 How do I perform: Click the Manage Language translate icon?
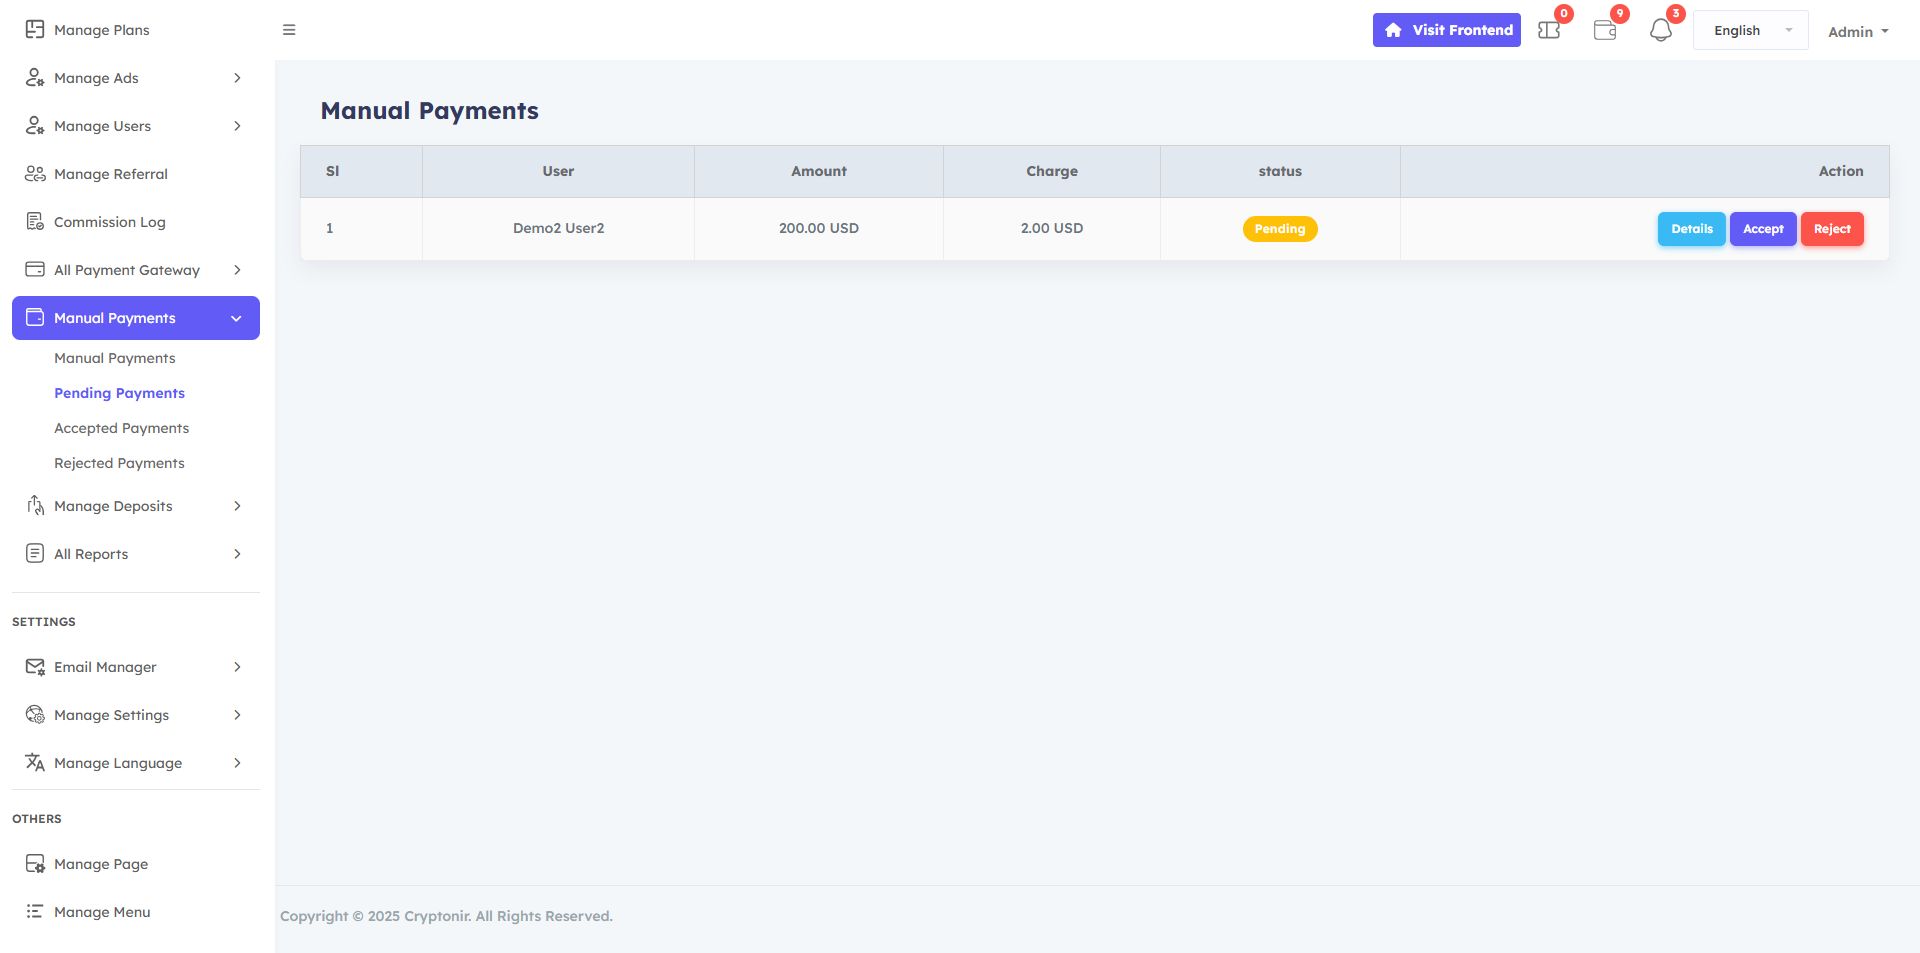pos(35,763)
